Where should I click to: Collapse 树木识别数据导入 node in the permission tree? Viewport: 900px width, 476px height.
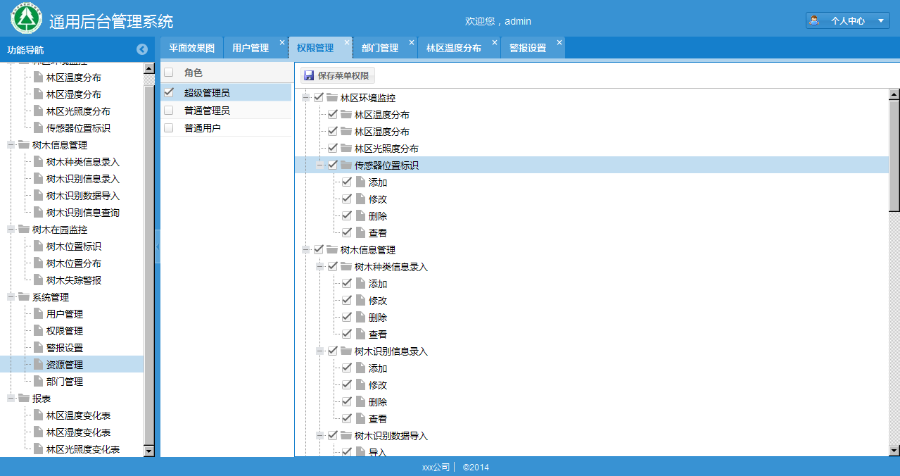(x=320, y=435)
